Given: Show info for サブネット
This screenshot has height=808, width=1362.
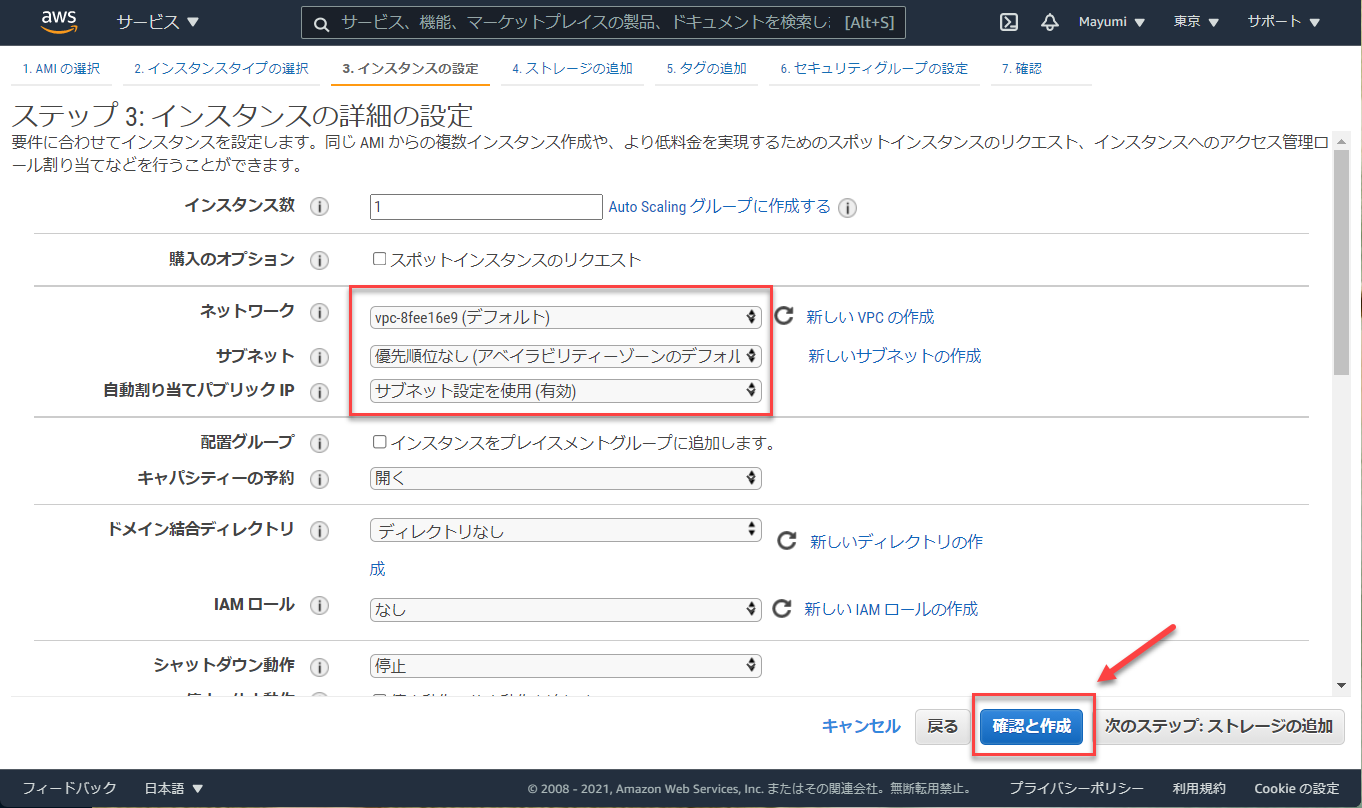Looking at the screenshot, I should click(x=319, y=357).
